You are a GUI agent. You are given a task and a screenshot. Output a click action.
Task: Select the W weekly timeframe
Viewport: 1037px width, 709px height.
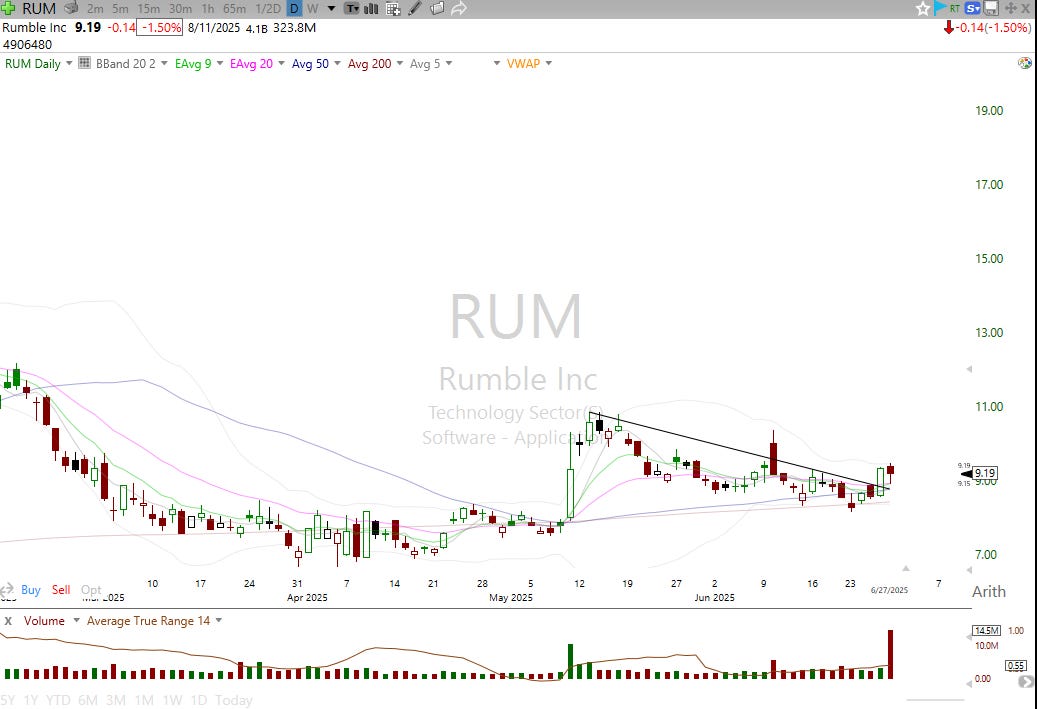(312, 9)
